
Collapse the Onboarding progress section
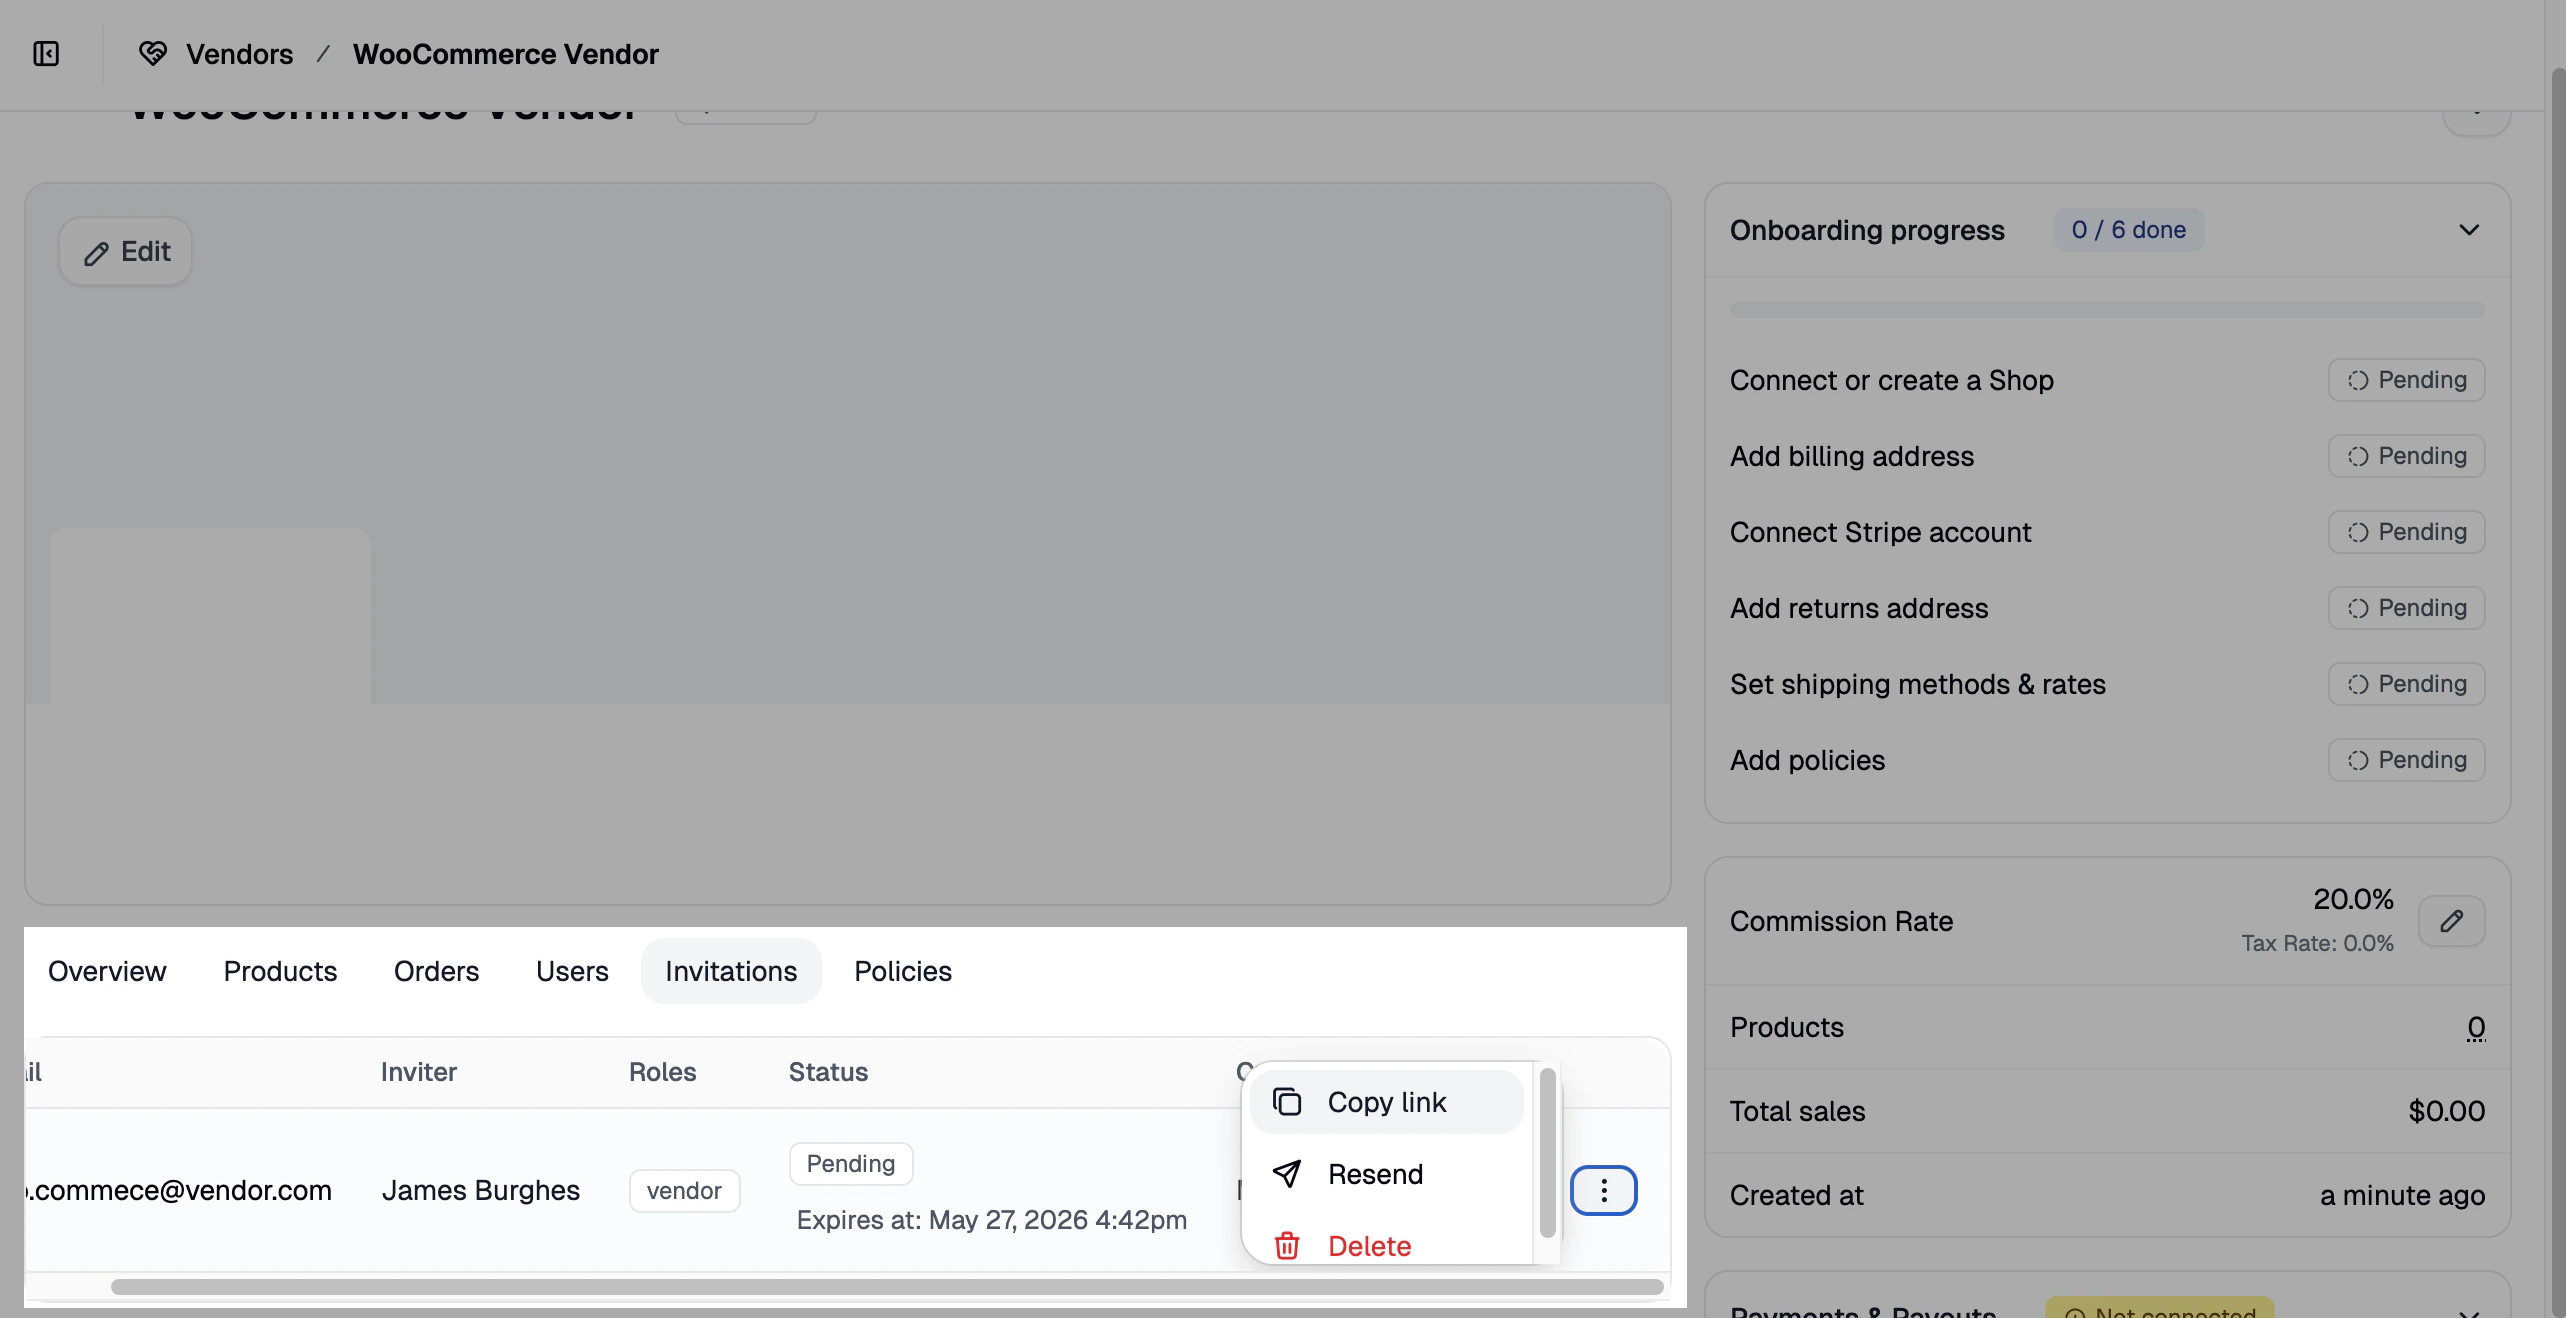point(2469,230)
